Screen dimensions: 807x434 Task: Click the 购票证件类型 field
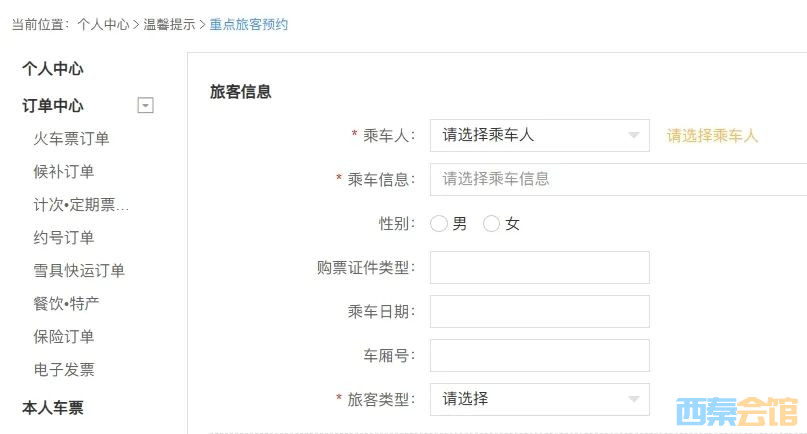539,267
